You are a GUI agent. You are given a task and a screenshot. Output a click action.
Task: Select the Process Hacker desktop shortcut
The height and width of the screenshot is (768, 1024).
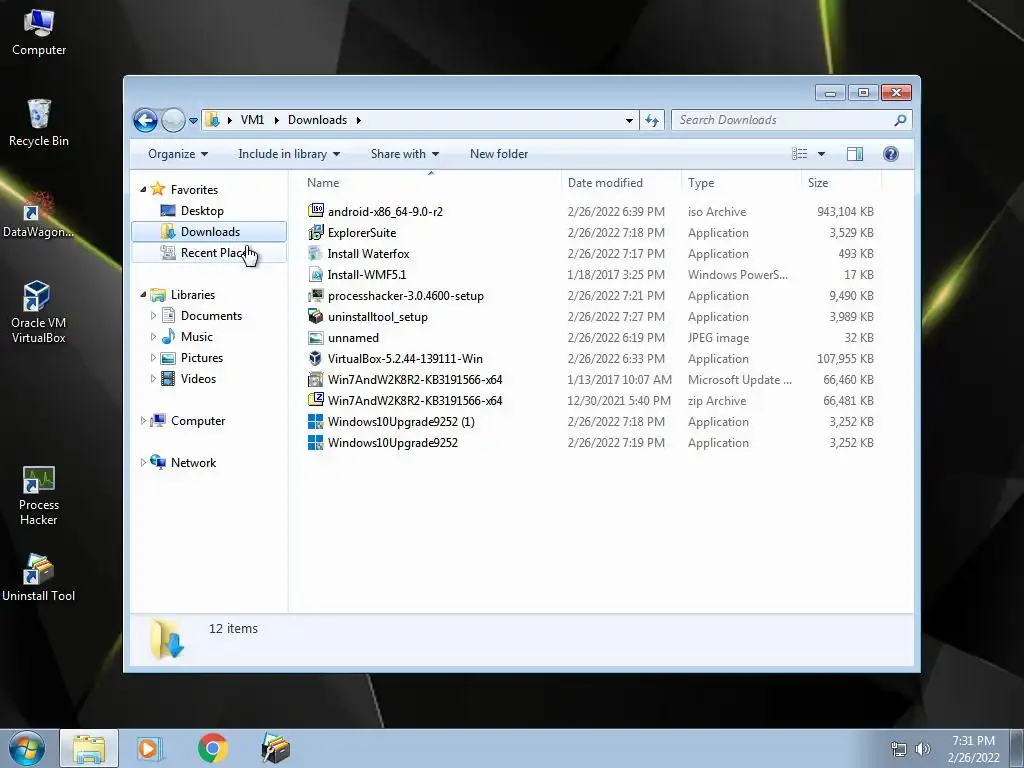tap(39, 496)
